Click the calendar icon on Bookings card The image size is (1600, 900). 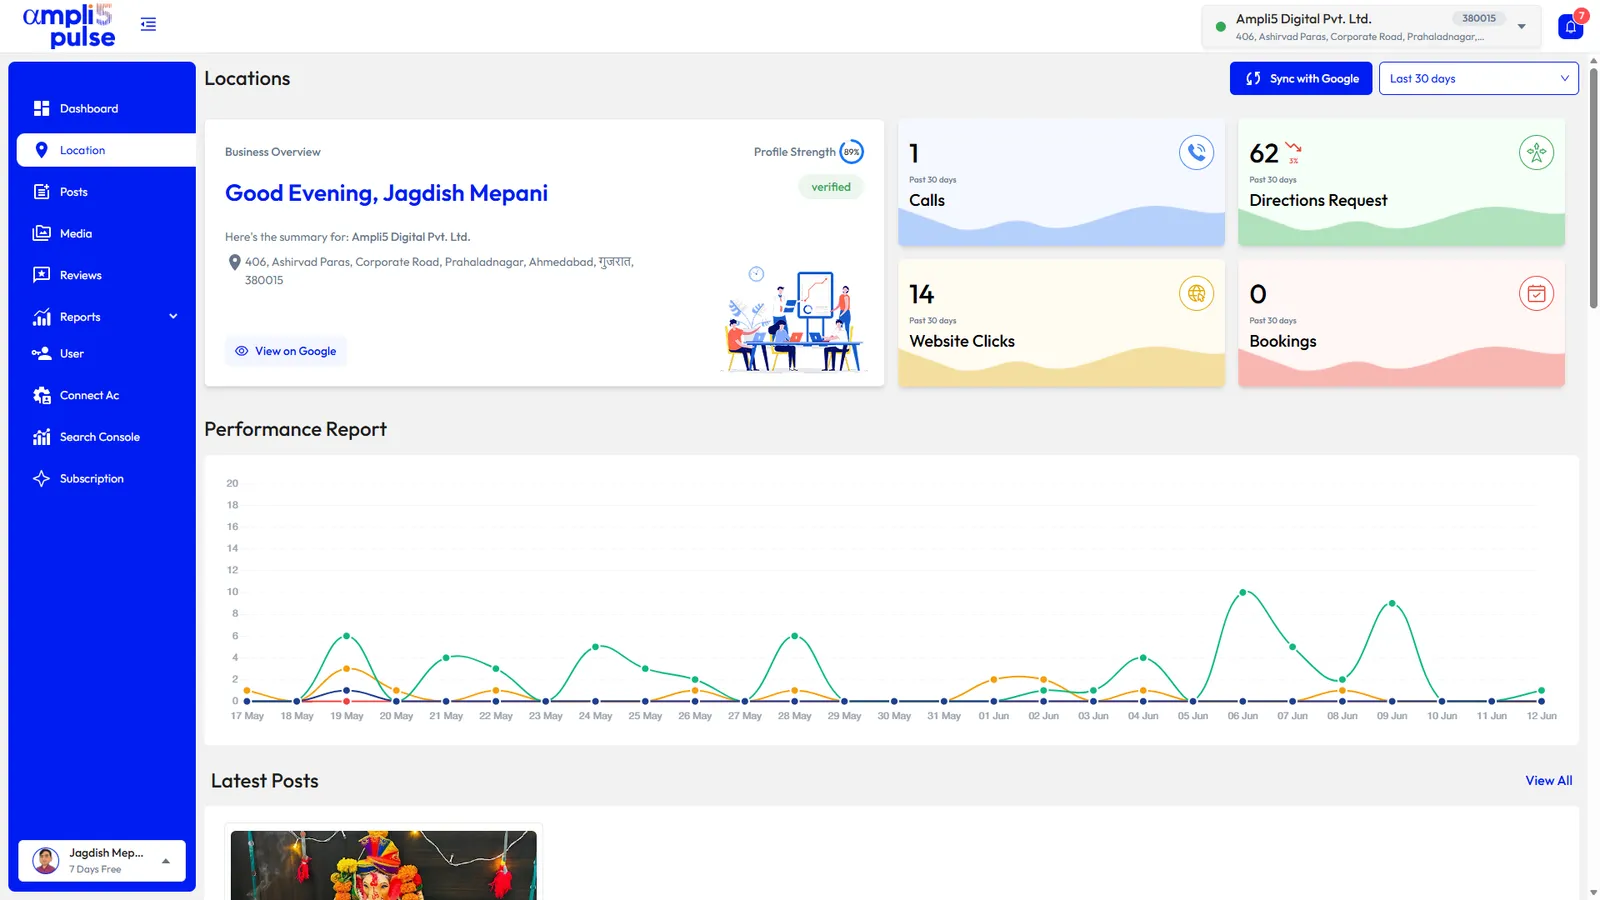click(1536, 294)
